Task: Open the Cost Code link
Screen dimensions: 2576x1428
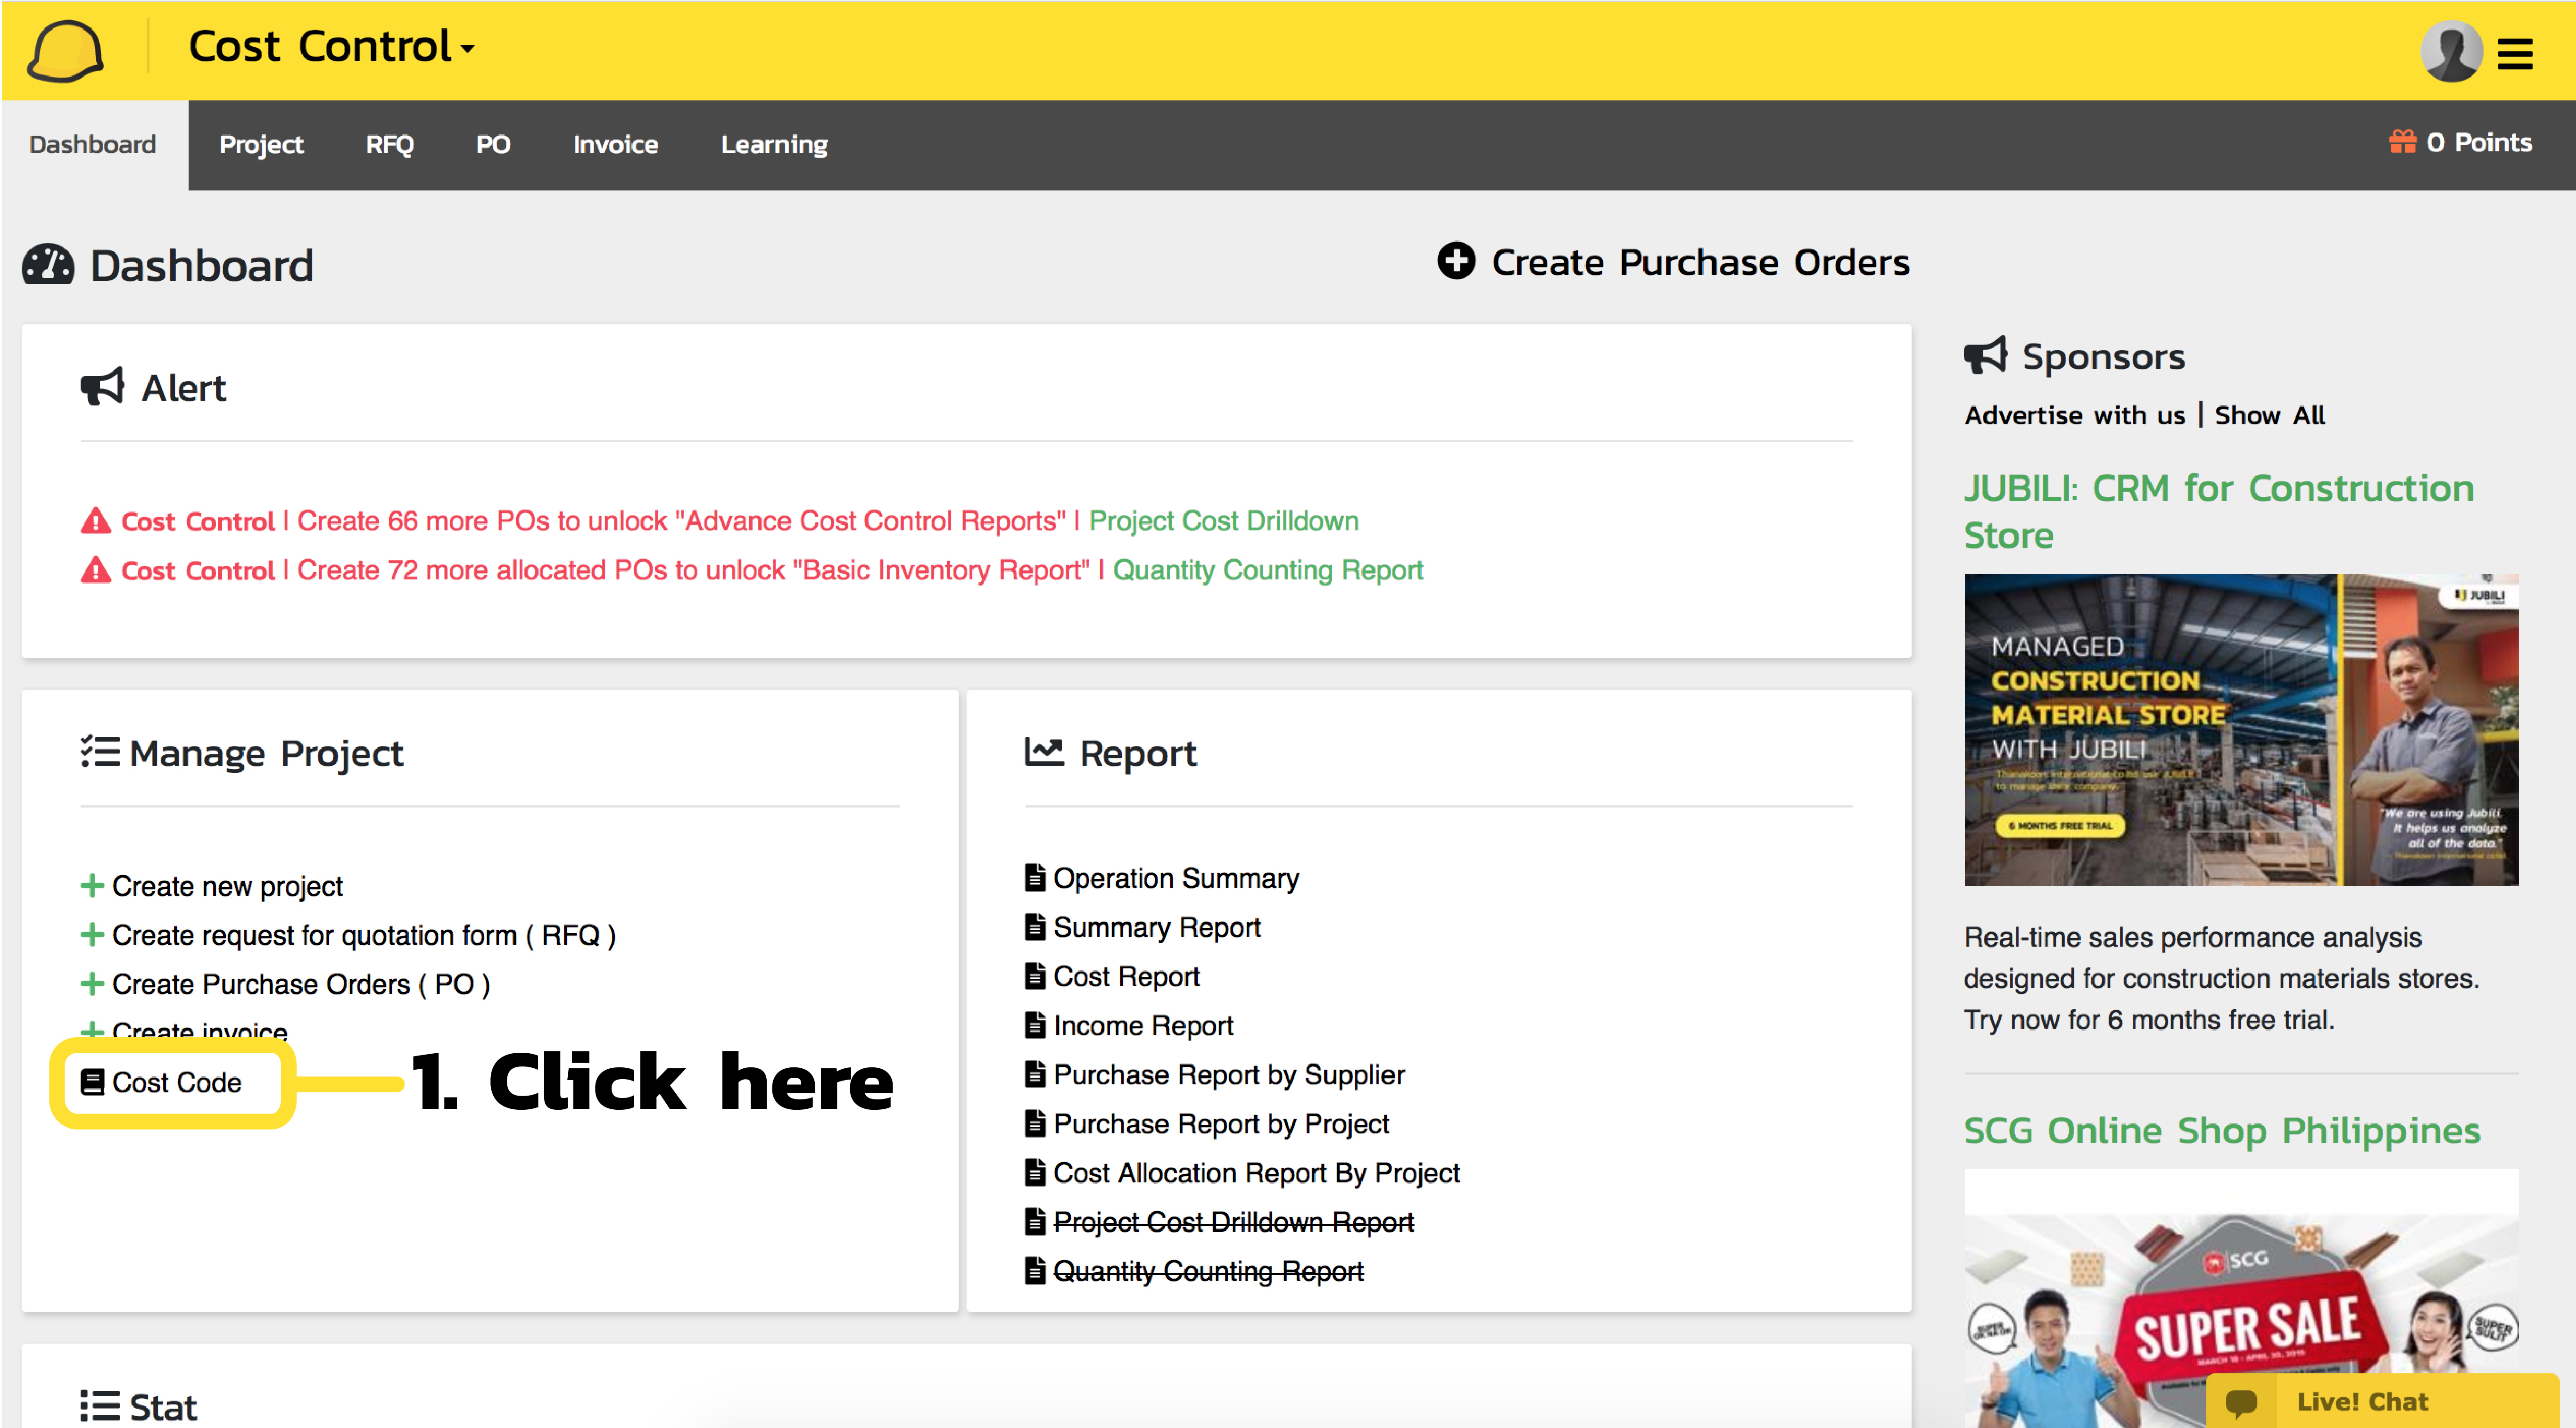Action: coord(176,1082)
